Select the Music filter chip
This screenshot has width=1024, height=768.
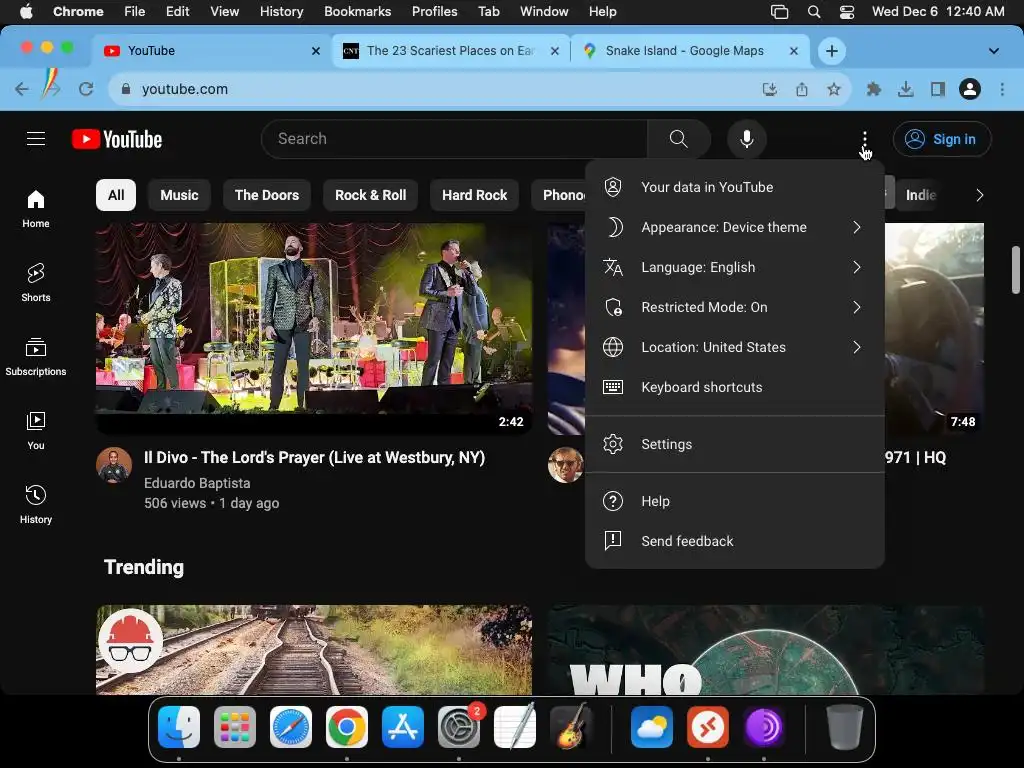(x=179, y=195)
